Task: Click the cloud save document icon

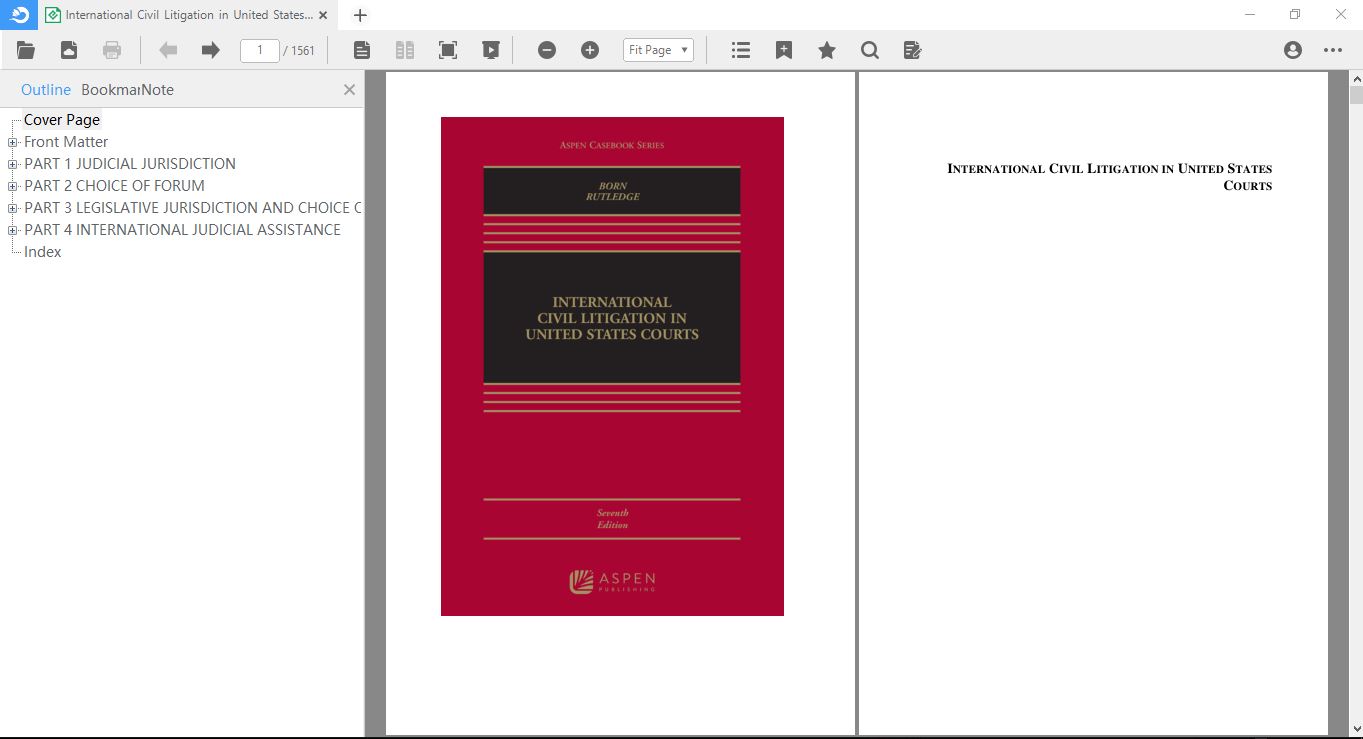Action: click(x=69, y=50)
